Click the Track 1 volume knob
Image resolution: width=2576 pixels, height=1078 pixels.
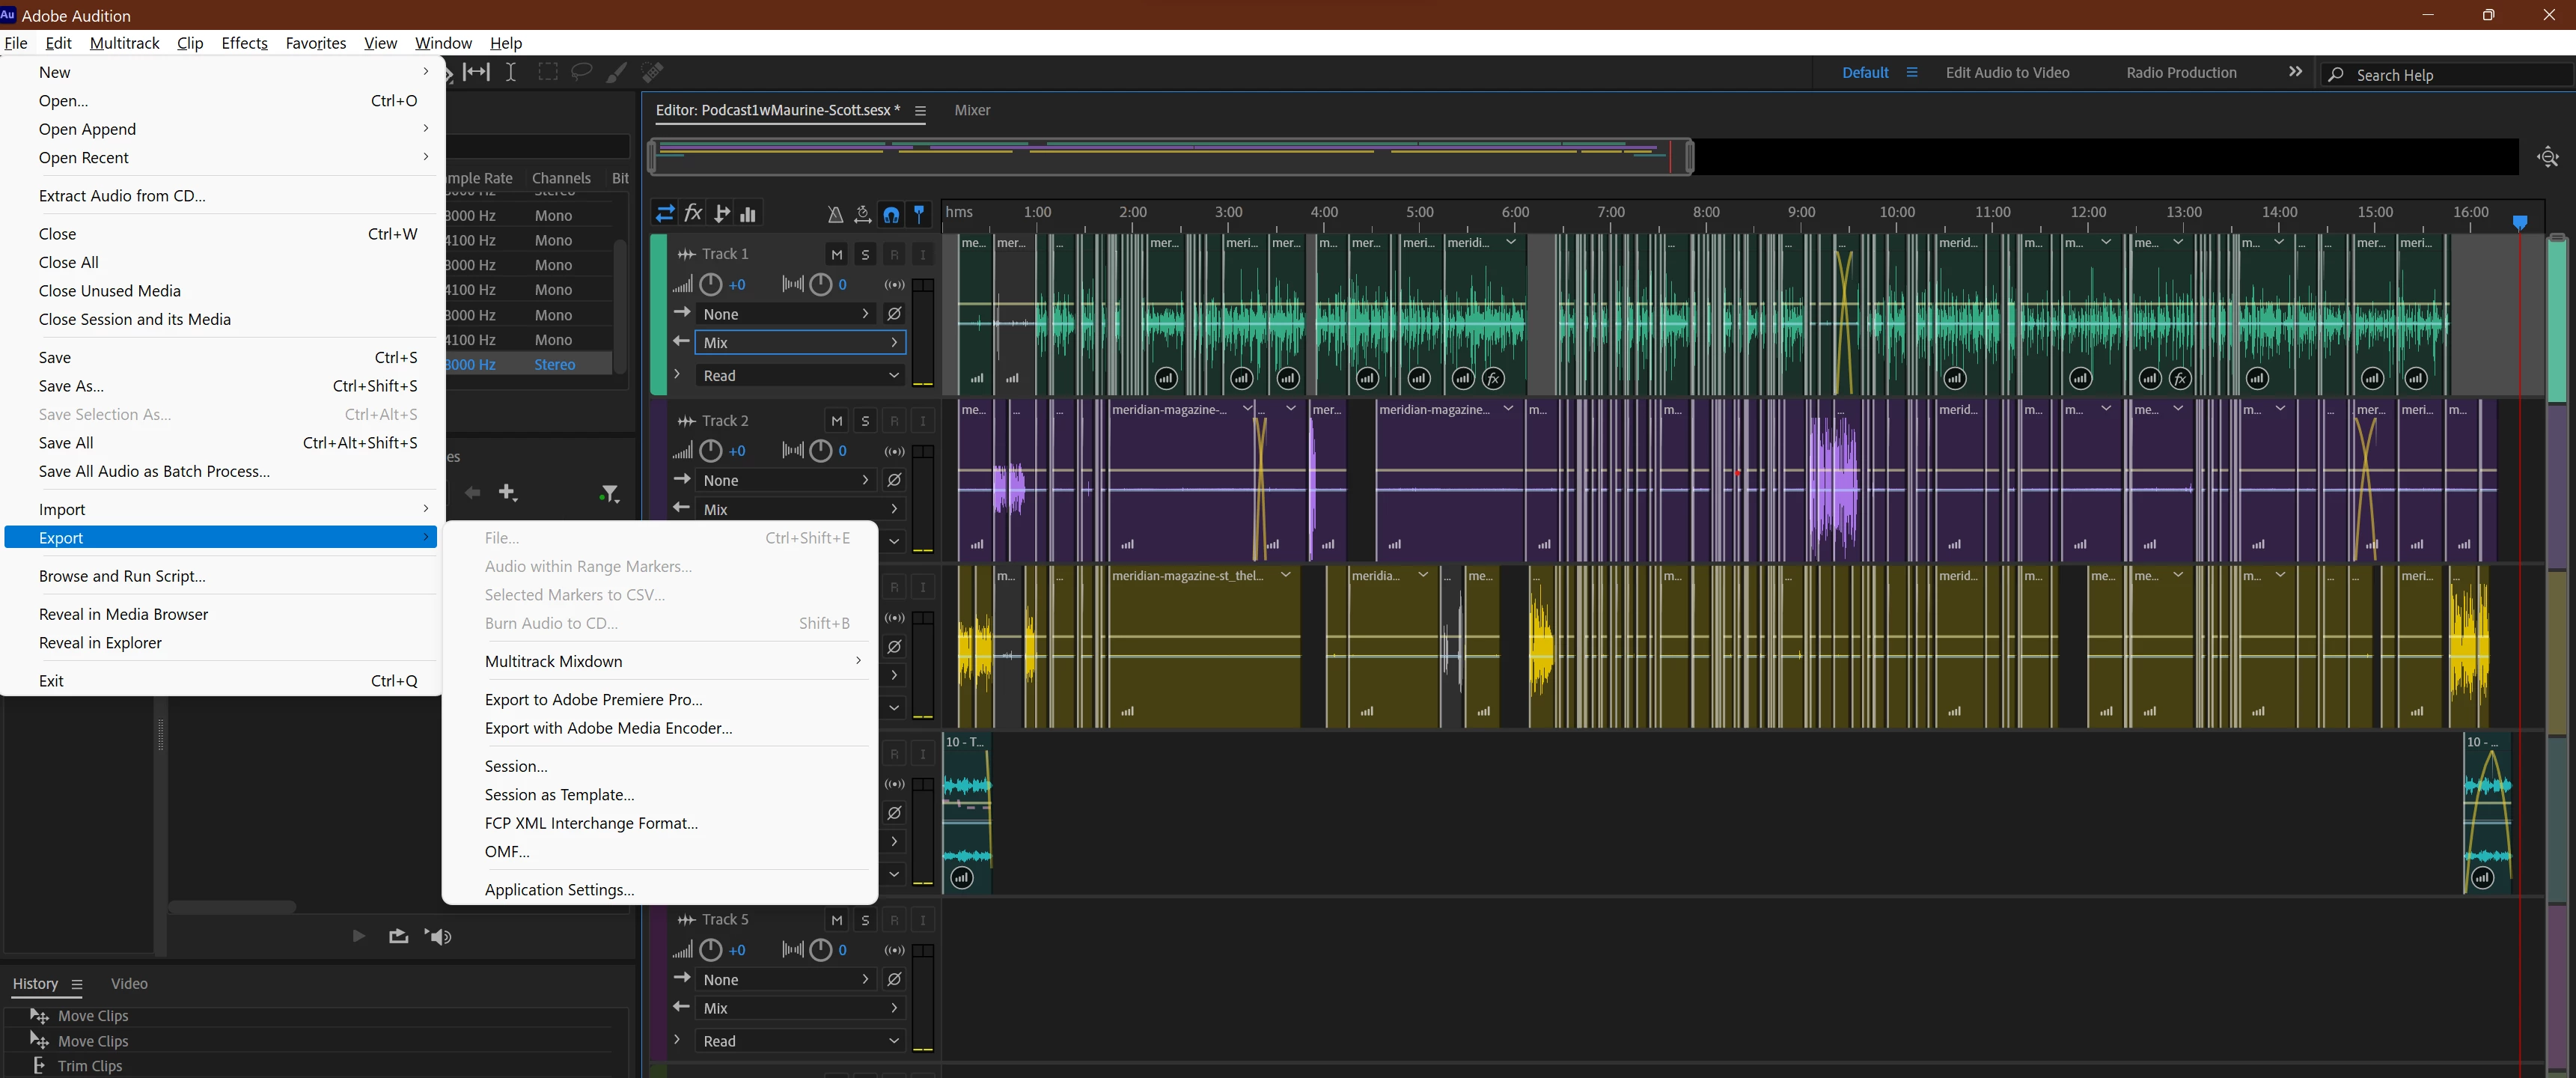tap(710, 284)
